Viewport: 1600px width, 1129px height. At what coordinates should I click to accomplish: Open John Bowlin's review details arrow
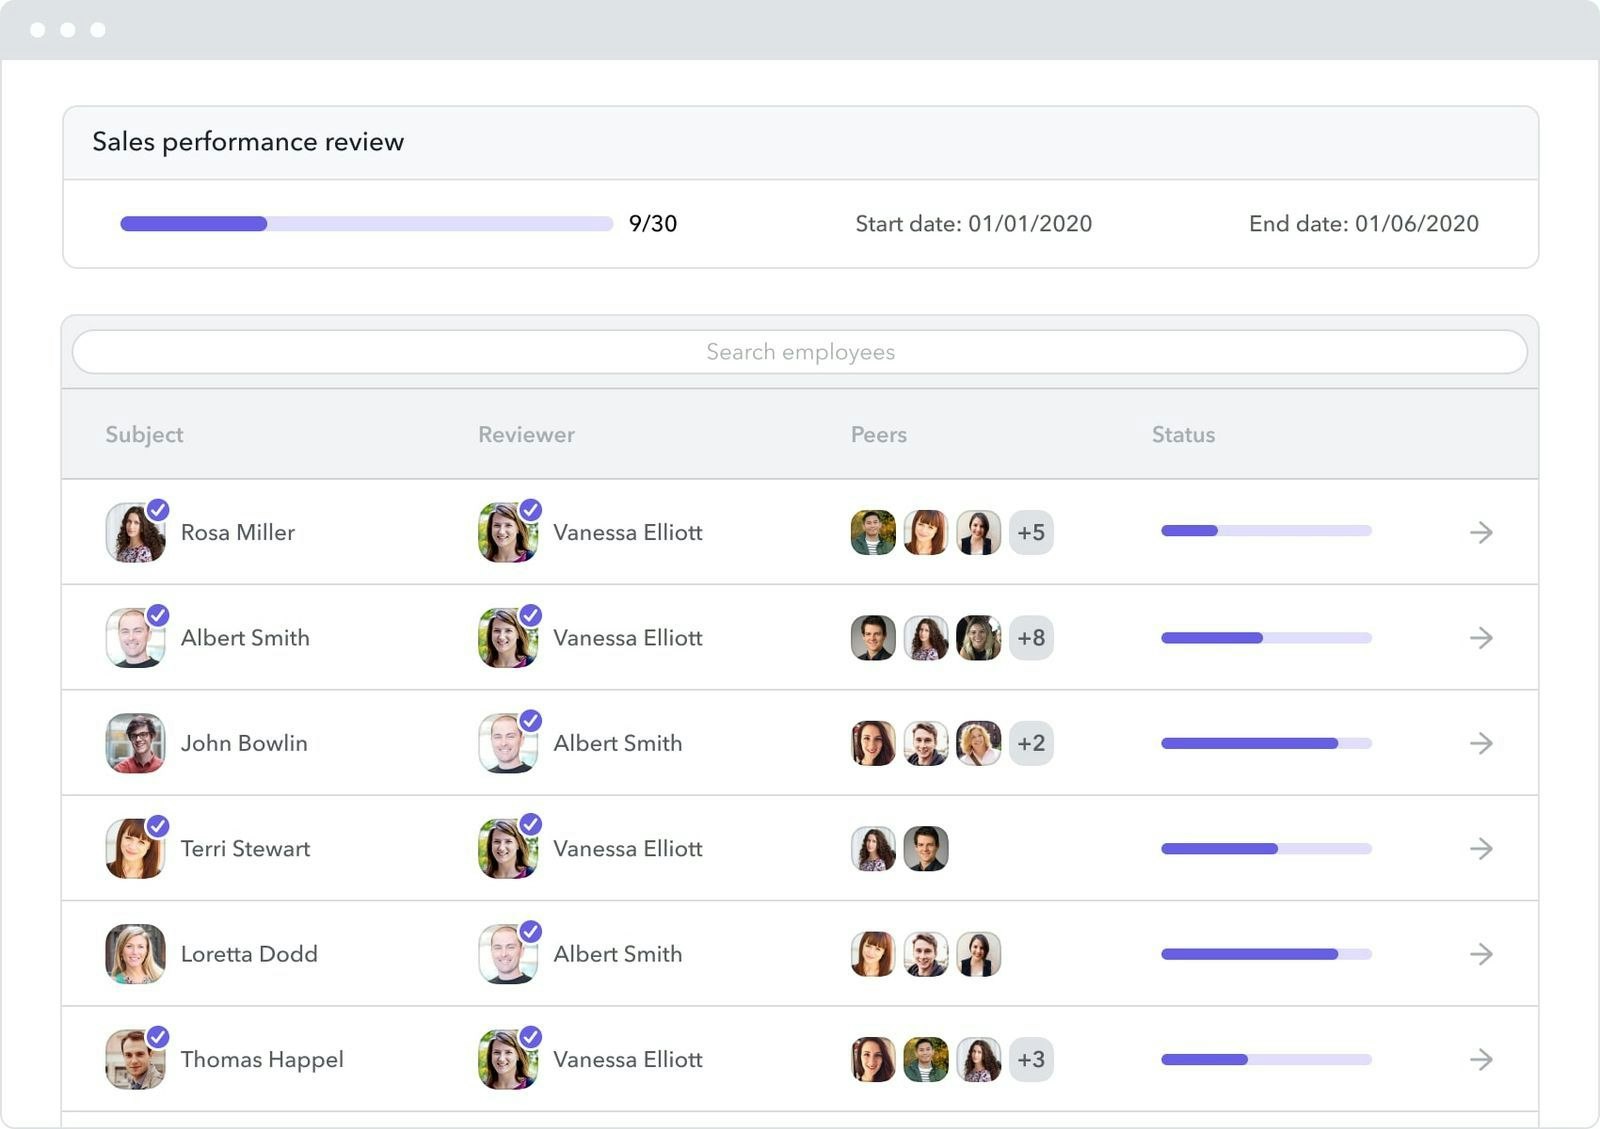(x=1481, y=743)
